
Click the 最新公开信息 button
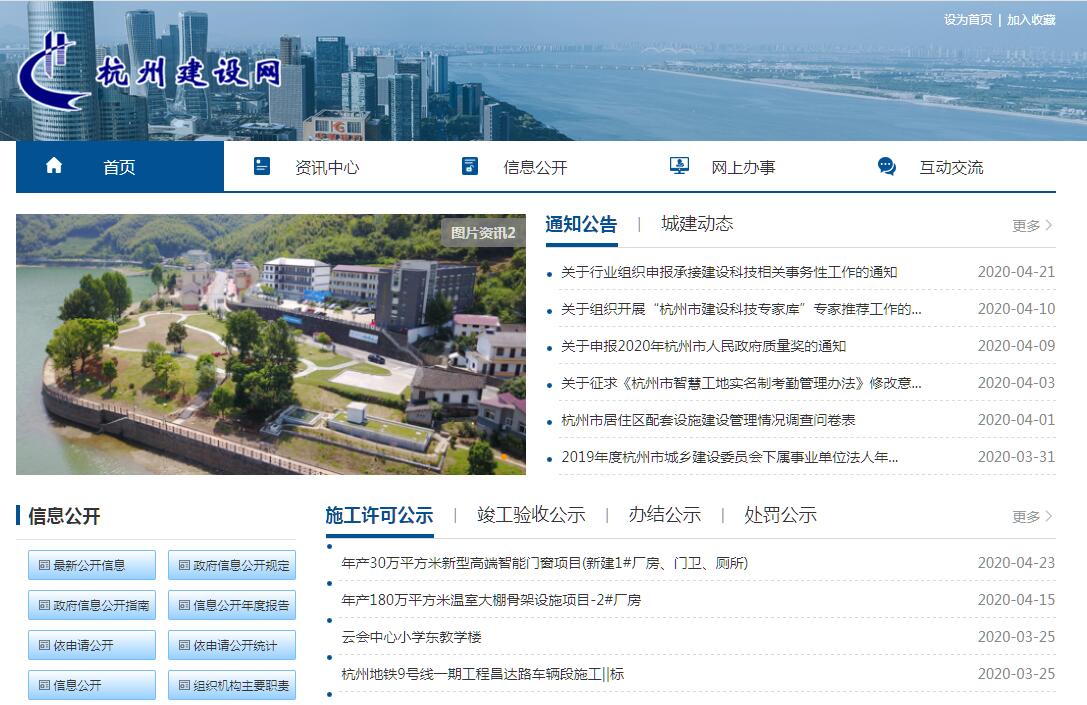pyautogui.click(x=92, y=565)
